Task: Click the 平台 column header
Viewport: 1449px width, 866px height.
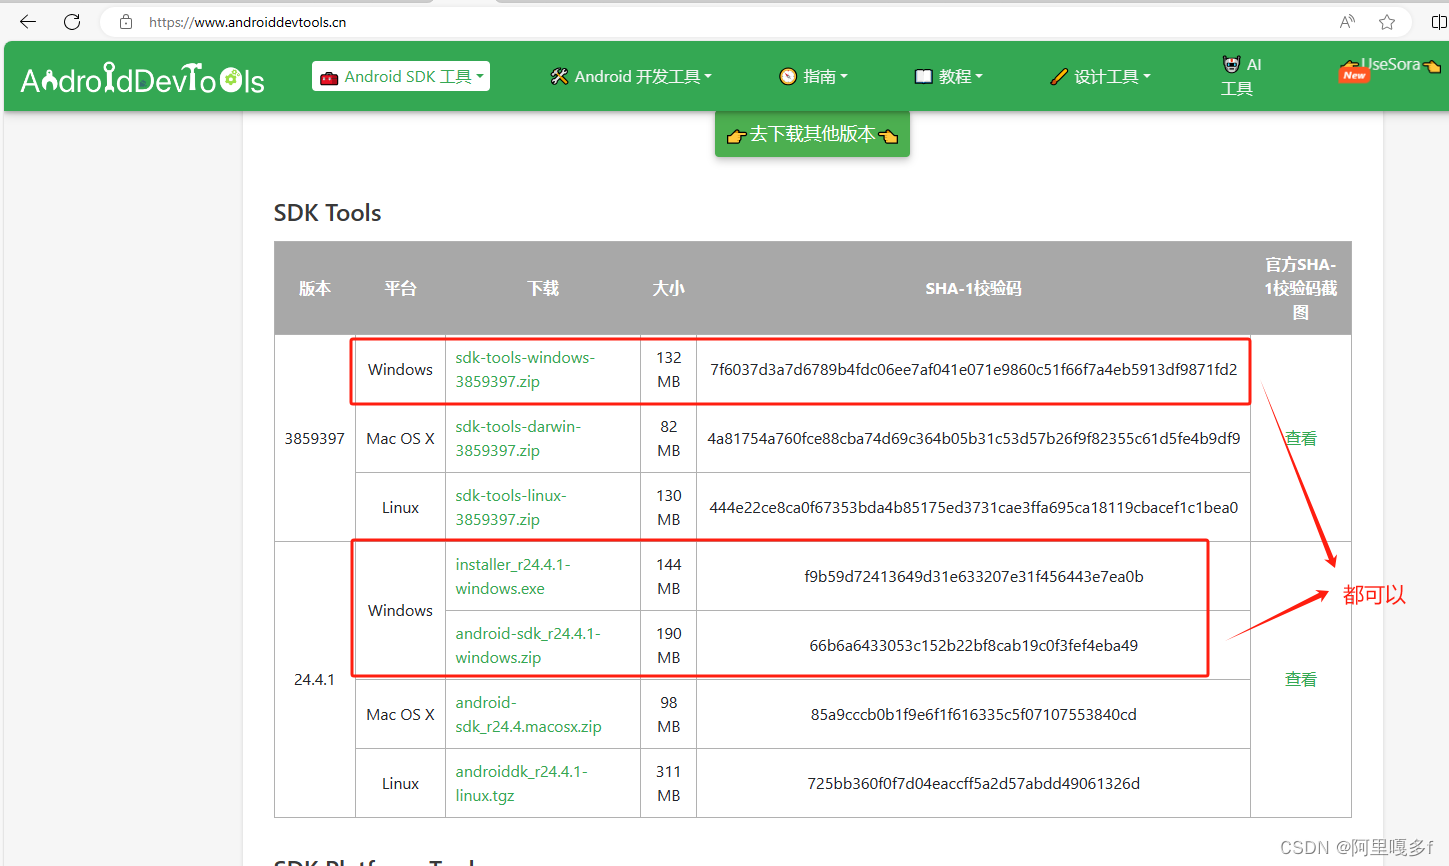Action: tap(400, 288)
